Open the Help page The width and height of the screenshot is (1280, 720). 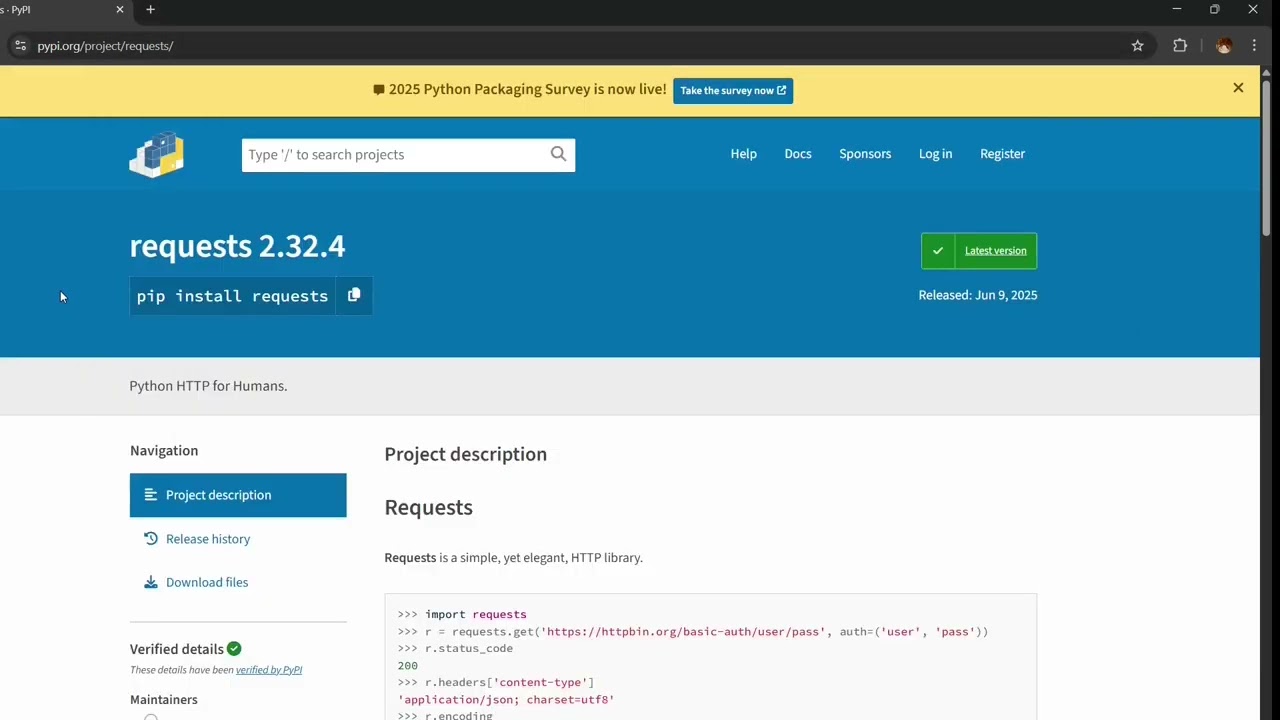(x=743, y=154)
